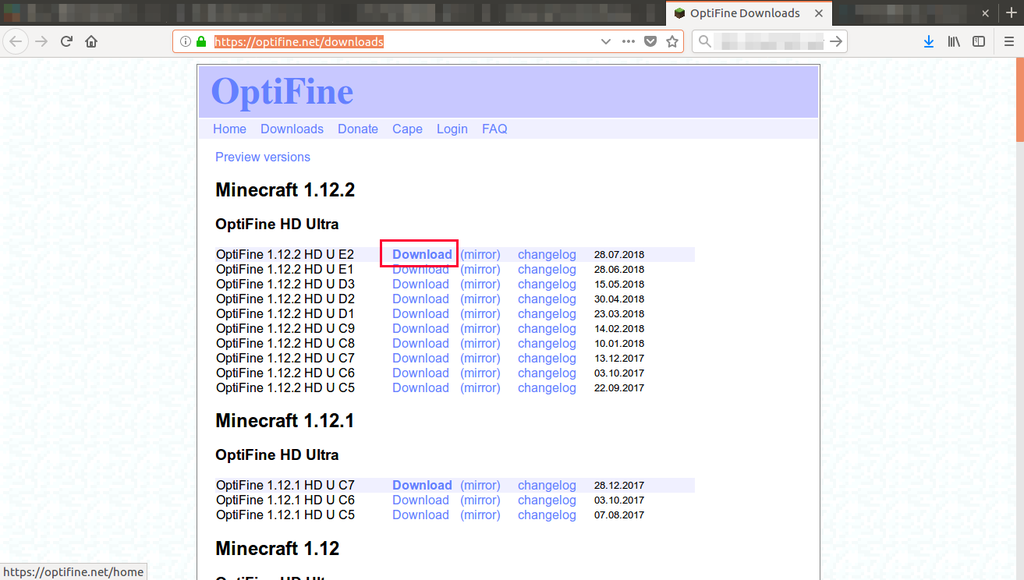View changelog for 1.12.2 HD U E2
Image resolution: width=1024 pixels, height=580 pixels.
(x=547, y=254)
